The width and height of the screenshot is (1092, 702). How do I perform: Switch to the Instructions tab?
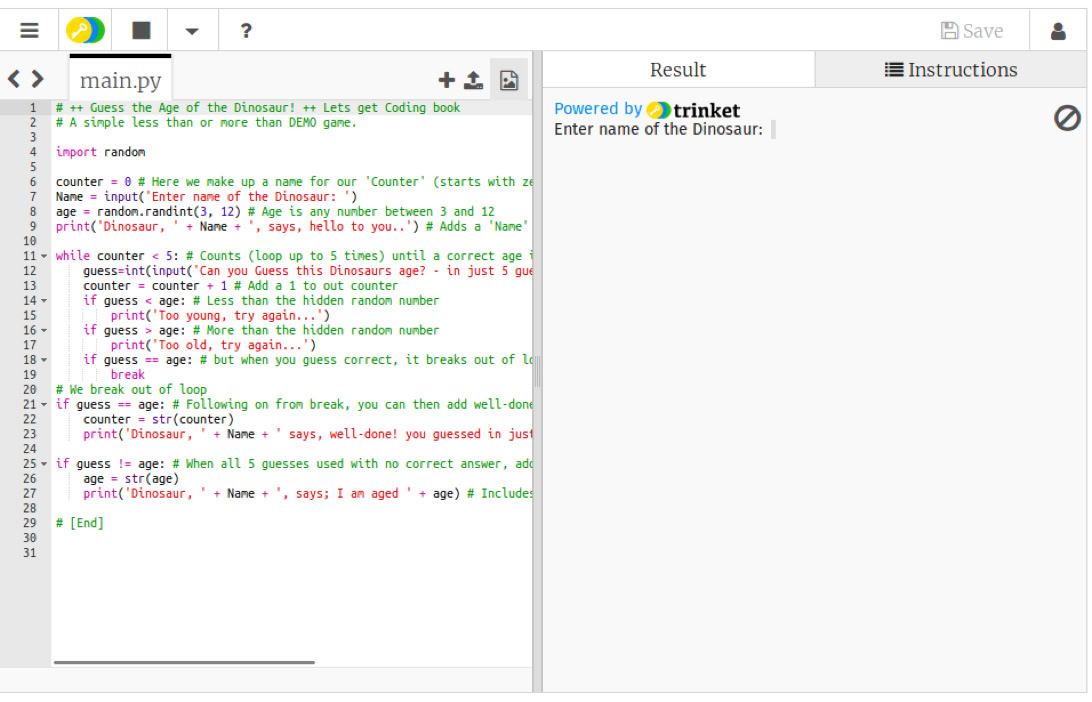point(951,70)
